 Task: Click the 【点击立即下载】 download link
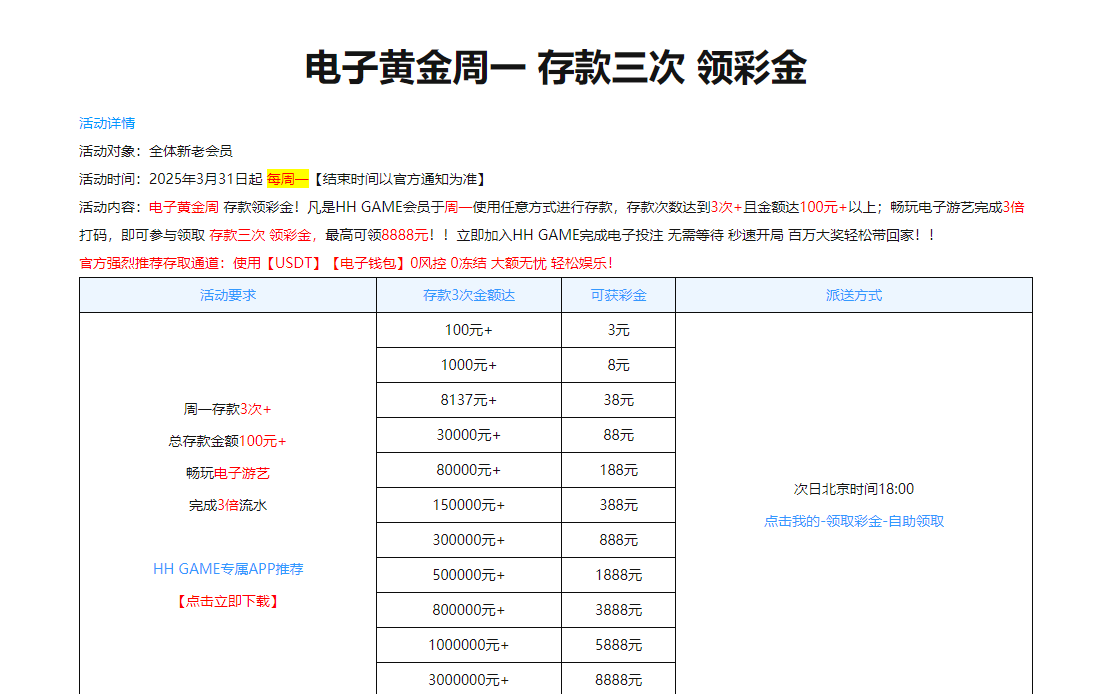pyautogui.click(x=228, y=601)
